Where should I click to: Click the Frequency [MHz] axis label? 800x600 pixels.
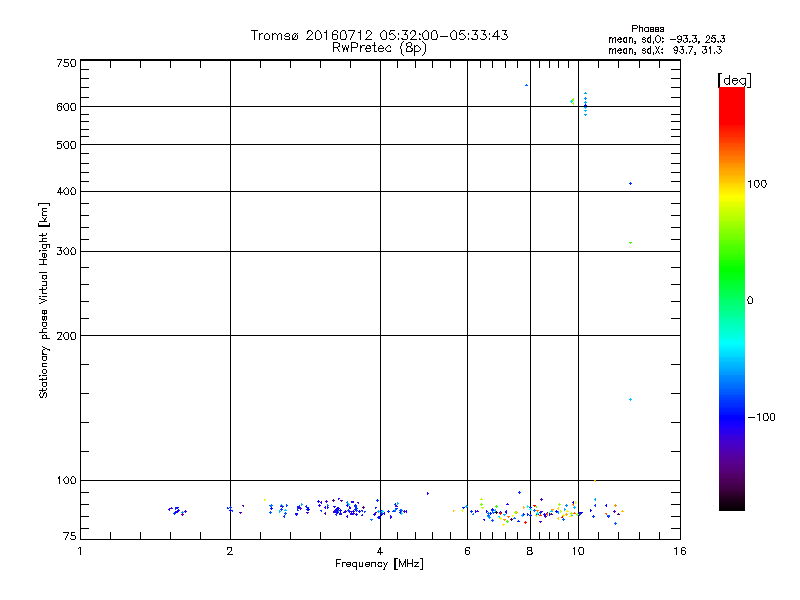pos(379,565)
